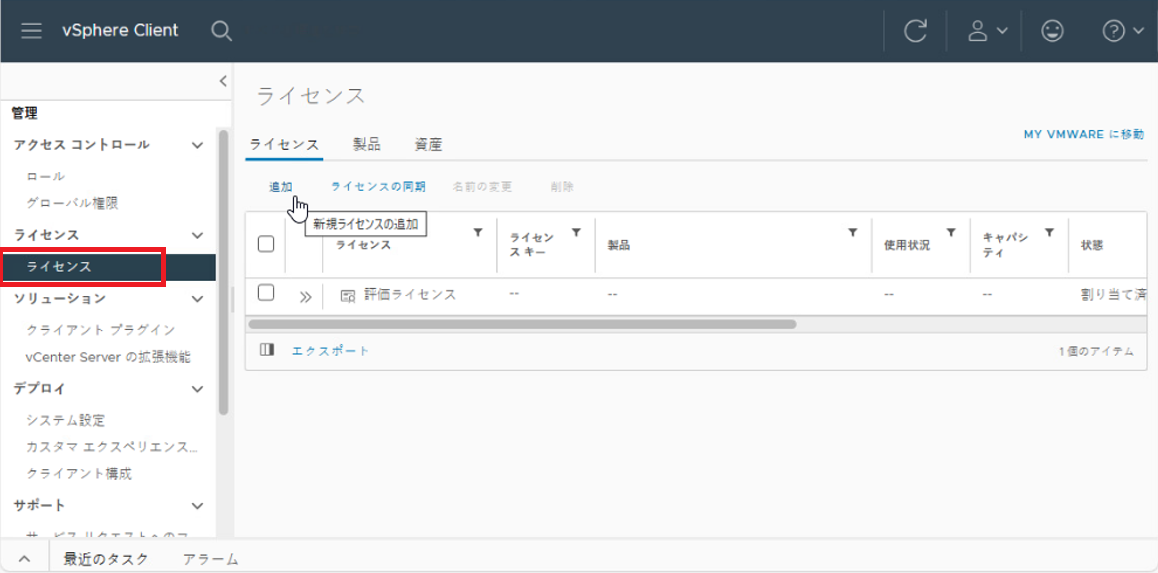Select the highlighted ライセンス sidebar item
Viewport: 1158px width, 573px height.
click(109, 267)
